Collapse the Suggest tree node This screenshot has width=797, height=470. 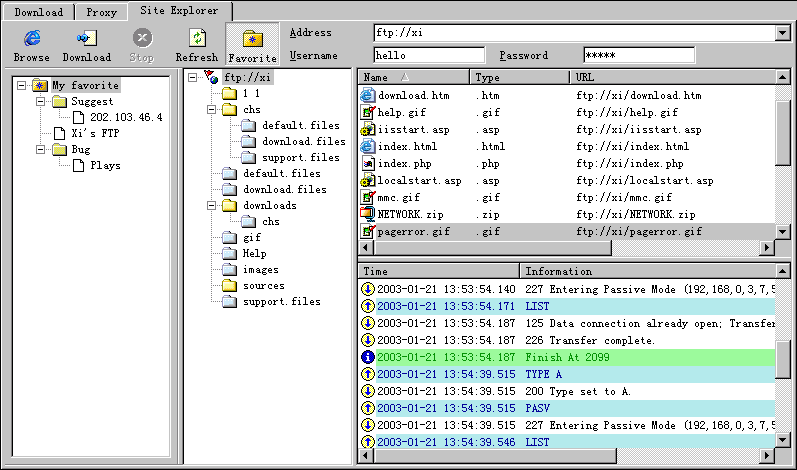click(x=40, y=102)
